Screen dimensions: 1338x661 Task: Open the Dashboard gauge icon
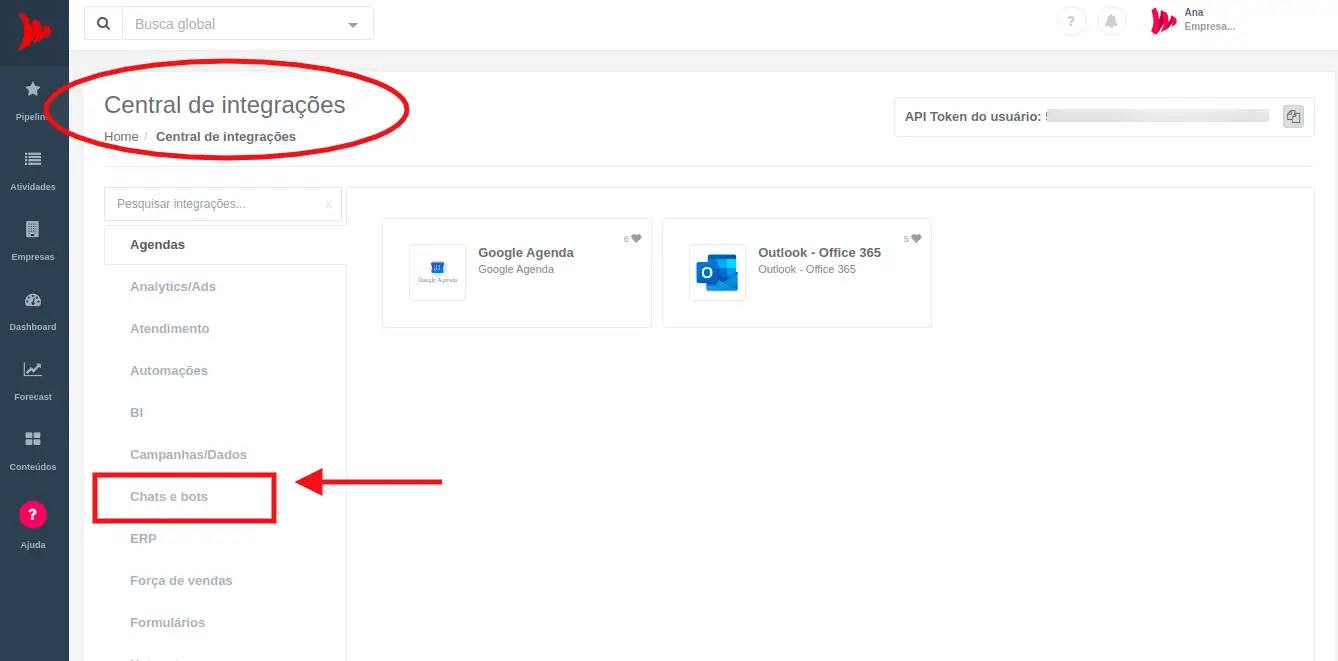coord(33,300)
